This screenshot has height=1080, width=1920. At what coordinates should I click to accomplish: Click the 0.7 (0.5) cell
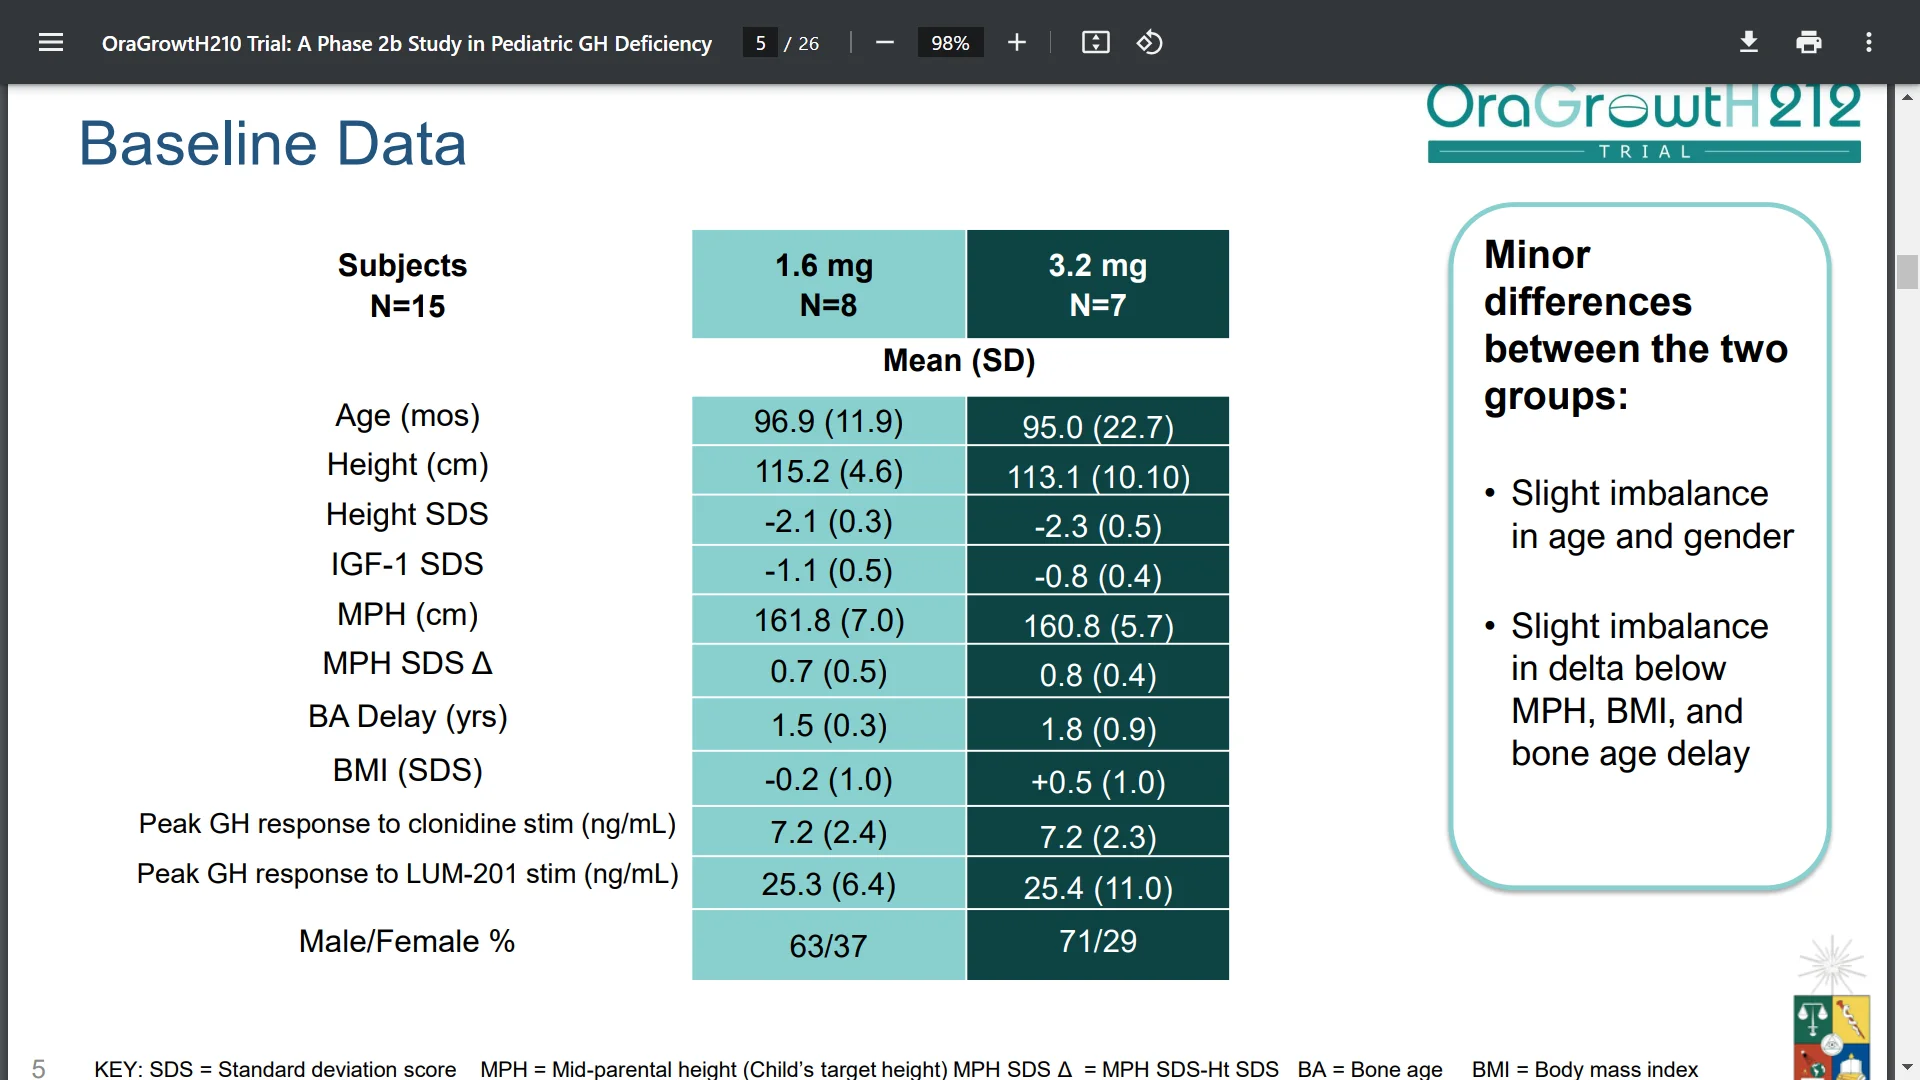click(828, 671)
